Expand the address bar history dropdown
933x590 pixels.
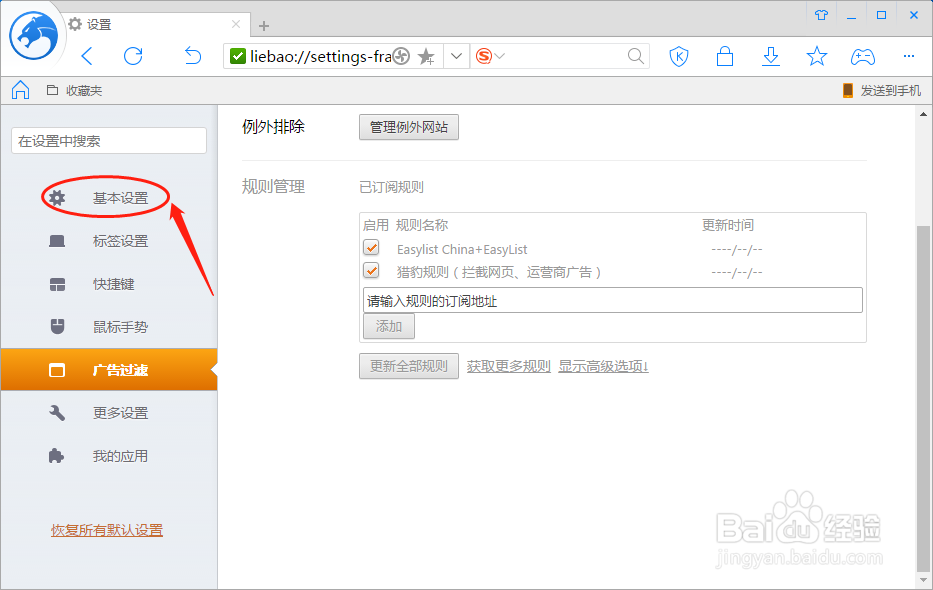point(456,57)
